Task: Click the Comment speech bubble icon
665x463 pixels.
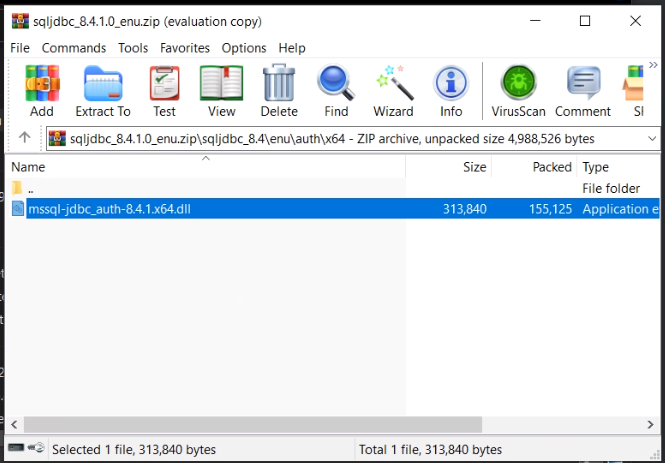Action: click(x=582, y=91)
